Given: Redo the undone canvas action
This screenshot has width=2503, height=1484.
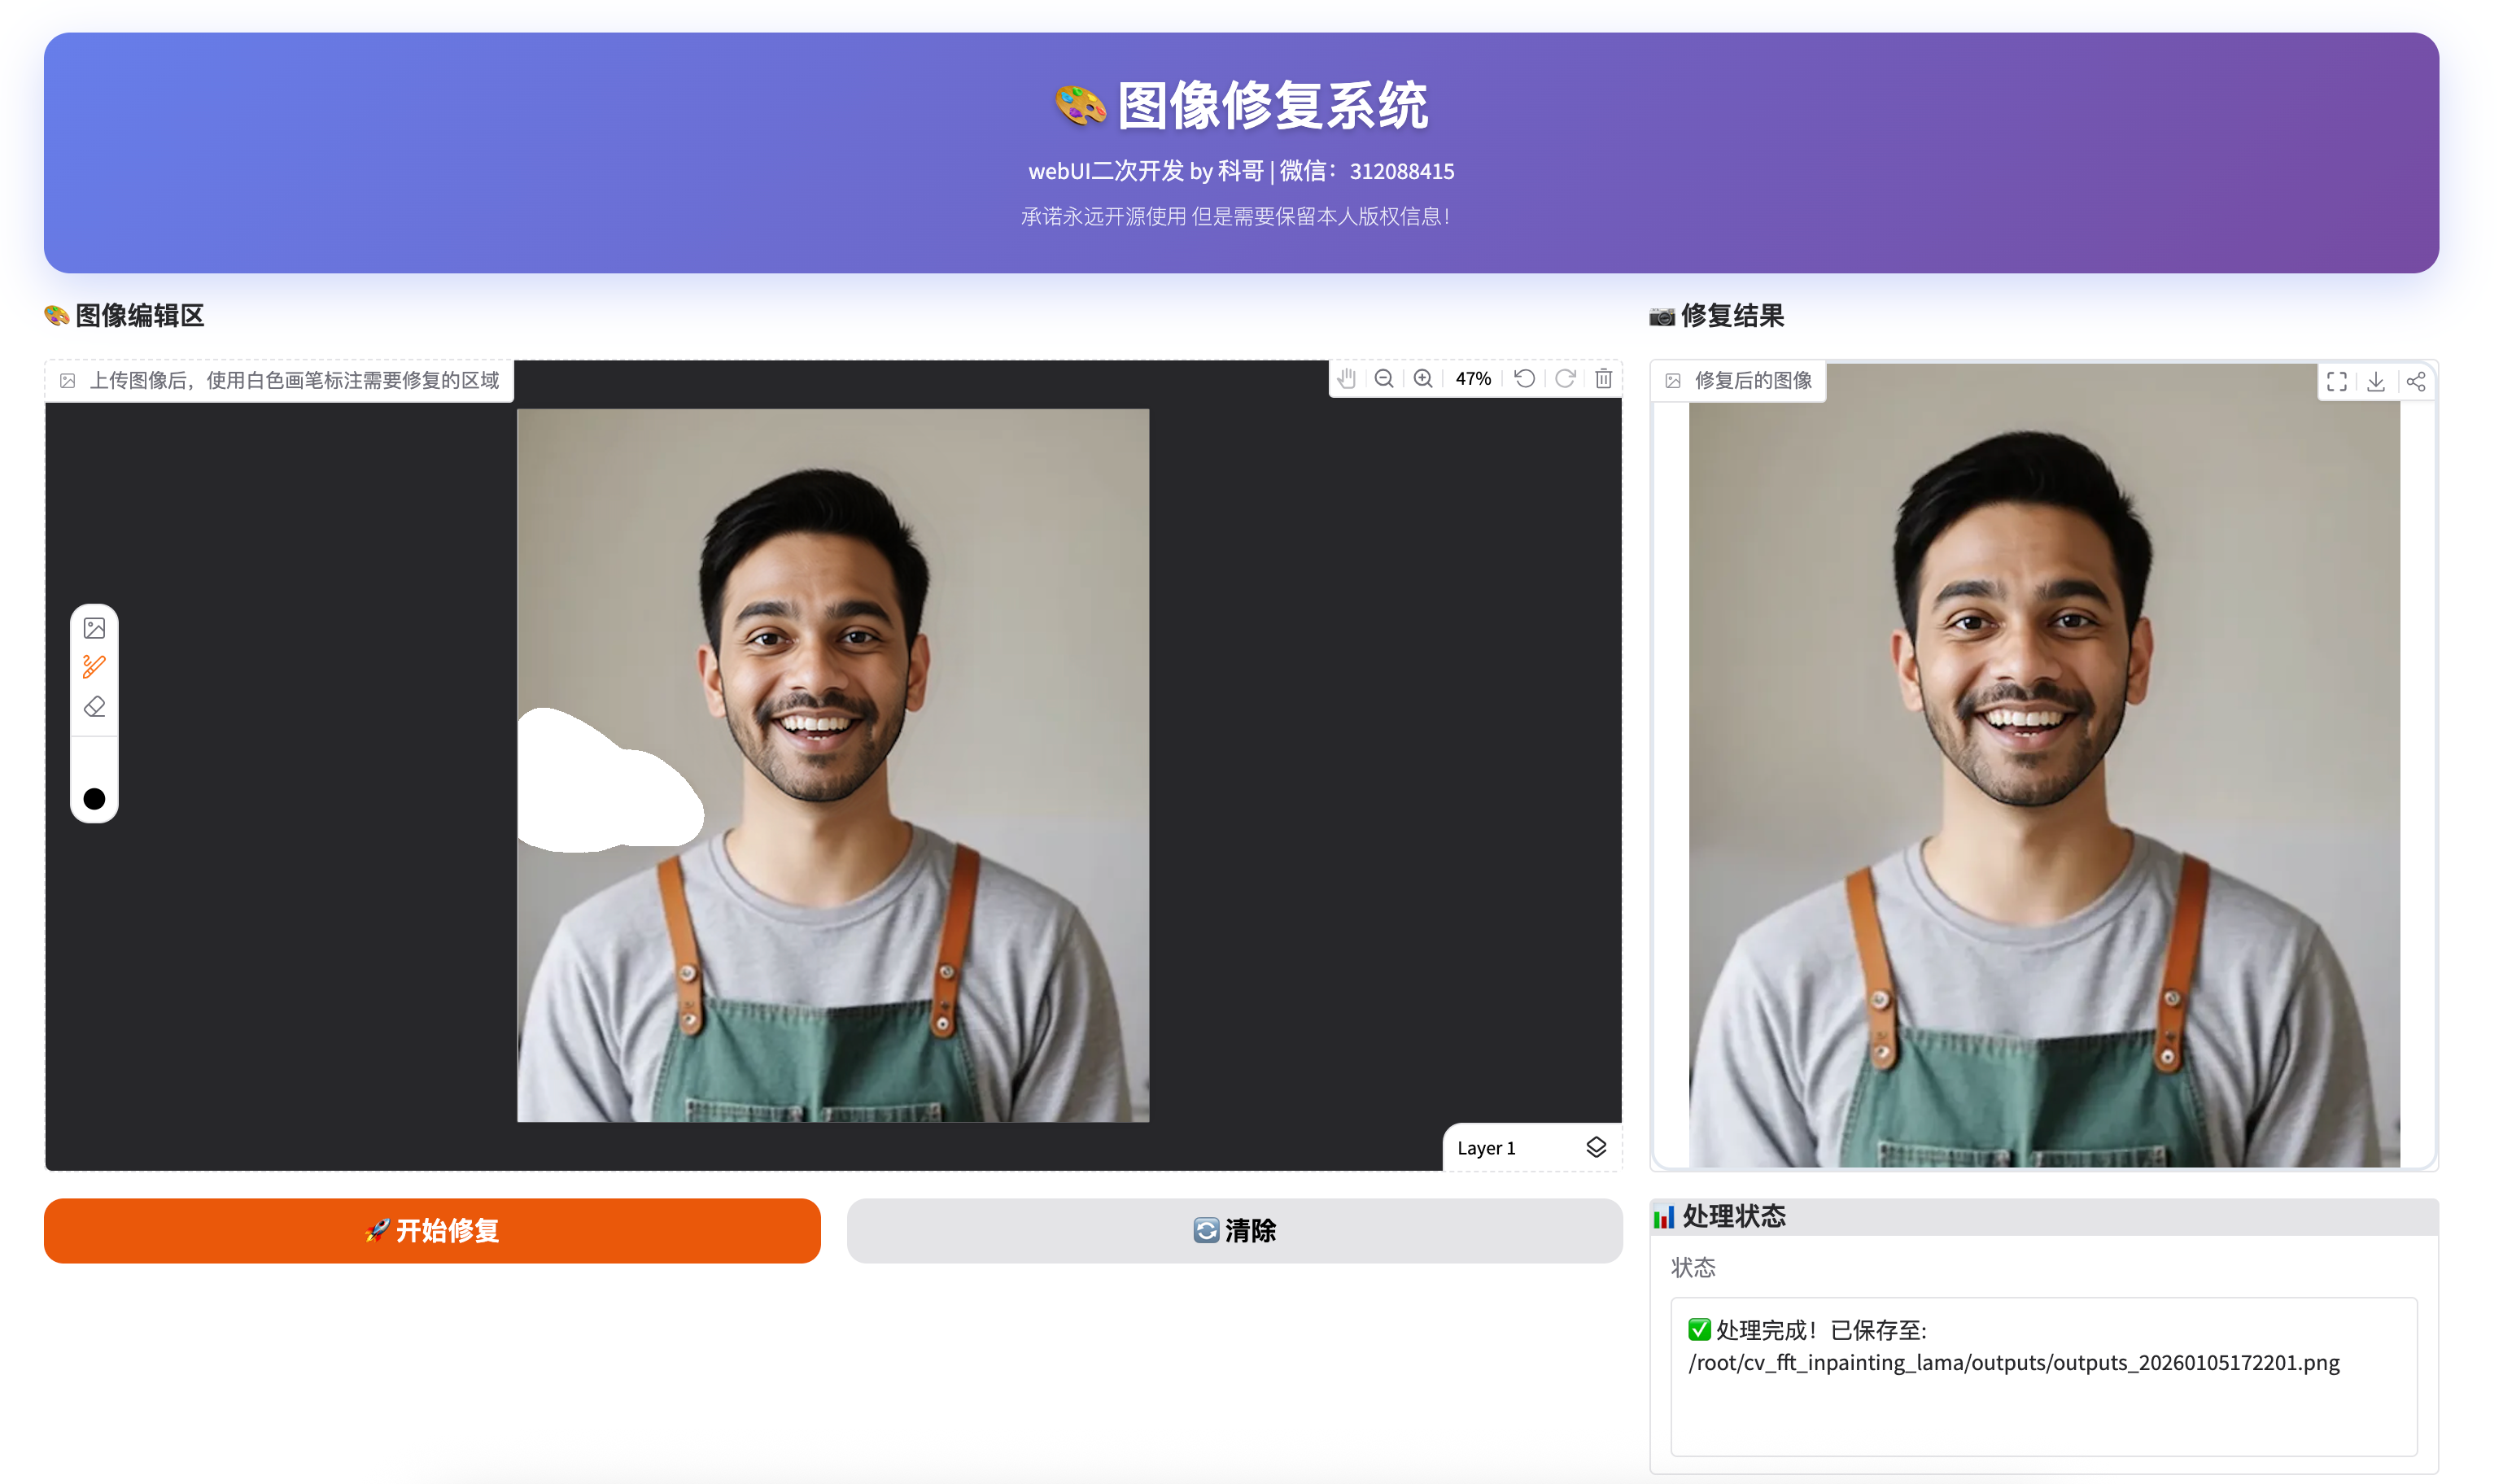Looking at the screenshot, I should (1564, 379).
